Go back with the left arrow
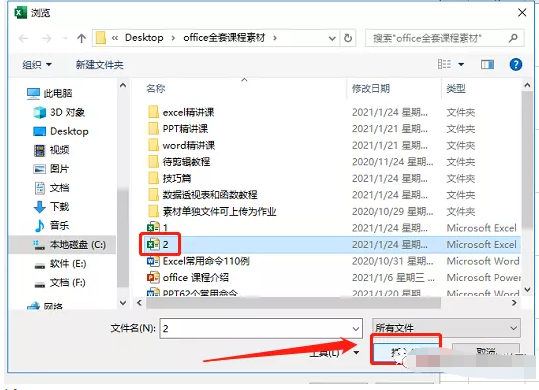Viewport: 539px width, 390px height. pos(23,38)
